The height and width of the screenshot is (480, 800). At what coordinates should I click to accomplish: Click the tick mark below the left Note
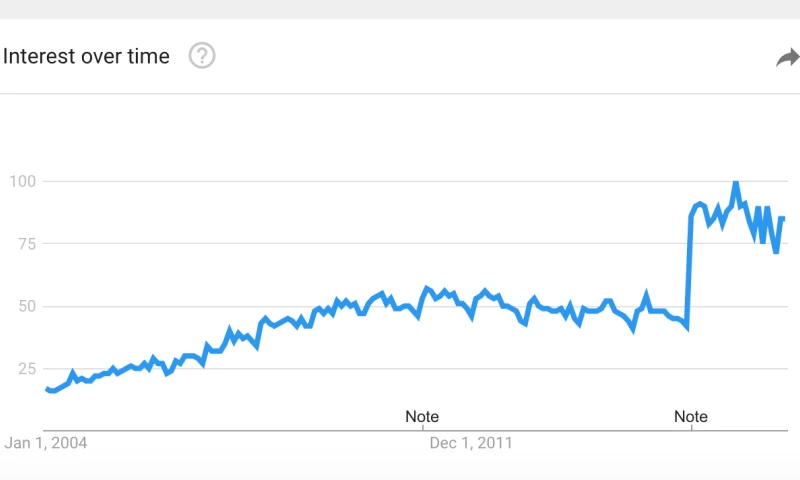[x=421, y=431]
